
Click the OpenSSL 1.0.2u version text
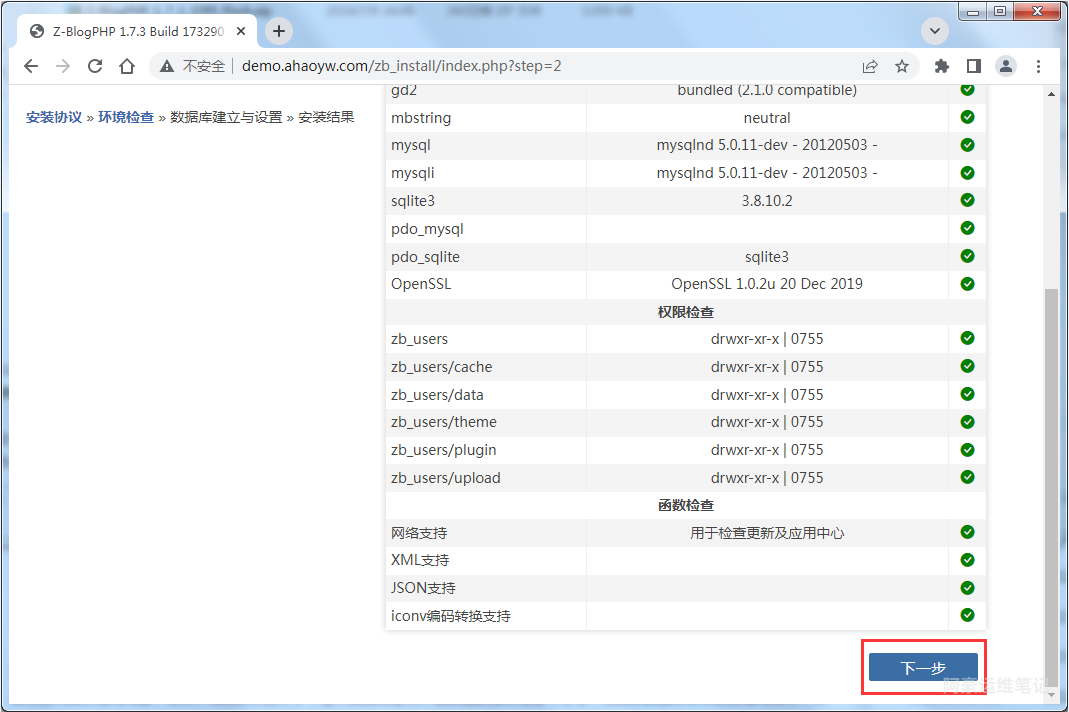point(767,284)
